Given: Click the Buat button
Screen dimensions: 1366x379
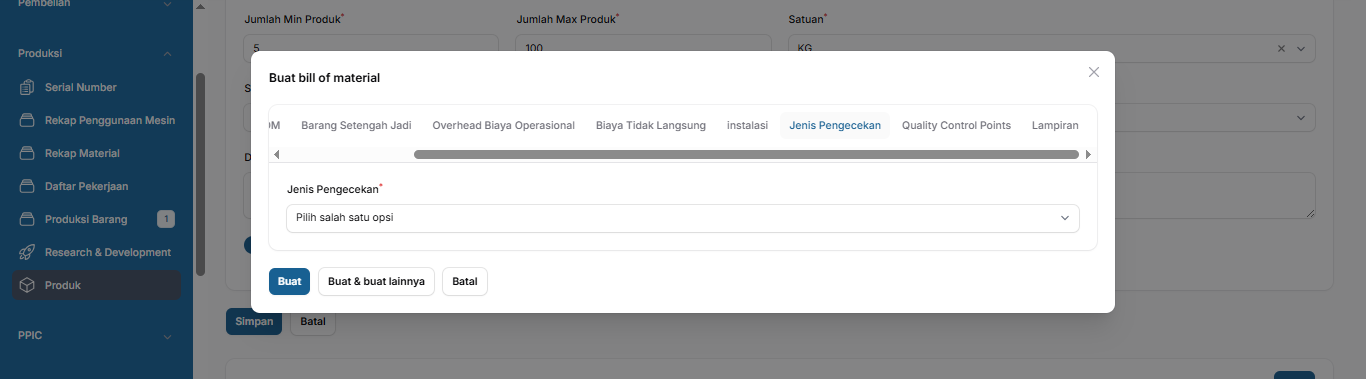Looking at the screenshot, I should coord(290,282).
